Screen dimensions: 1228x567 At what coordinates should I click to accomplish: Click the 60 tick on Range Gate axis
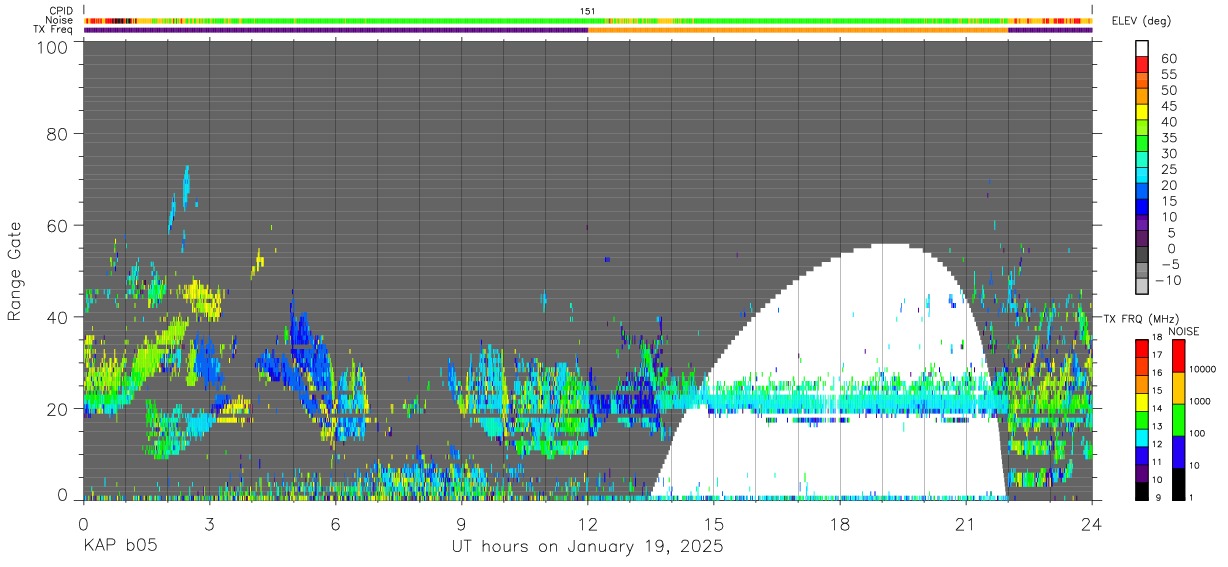click(59, 225)
